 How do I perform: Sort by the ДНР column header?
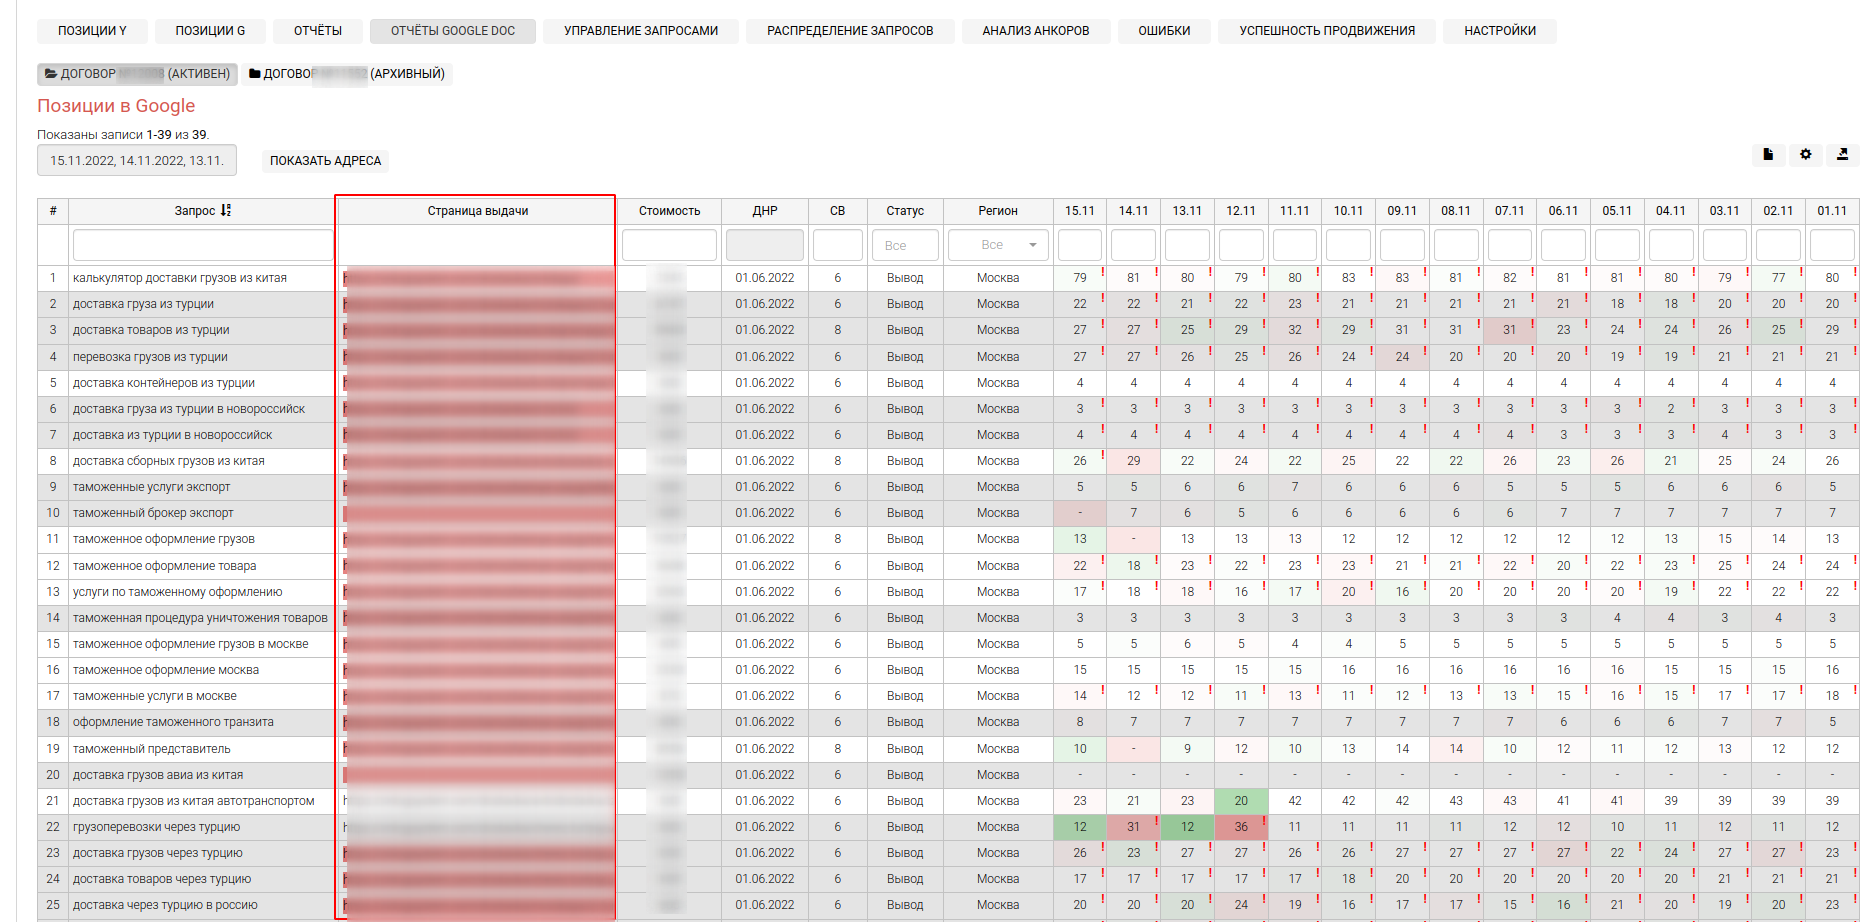coord(764,211)
